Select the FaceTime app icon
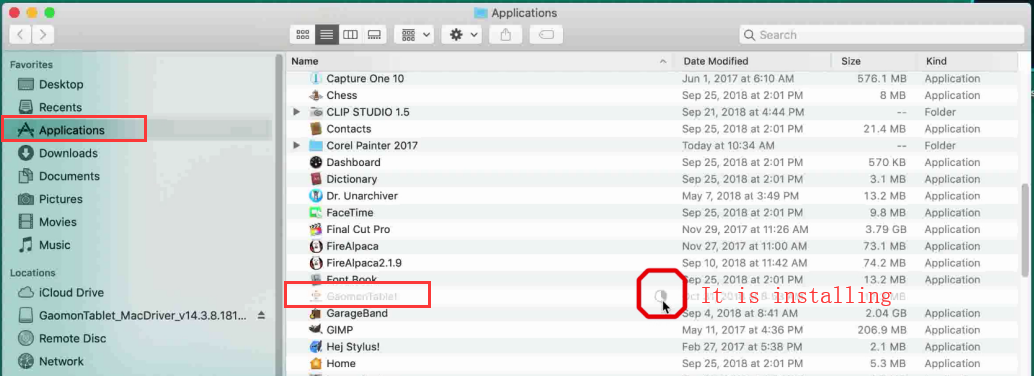Screen dimensions: 1034x376 315,212
